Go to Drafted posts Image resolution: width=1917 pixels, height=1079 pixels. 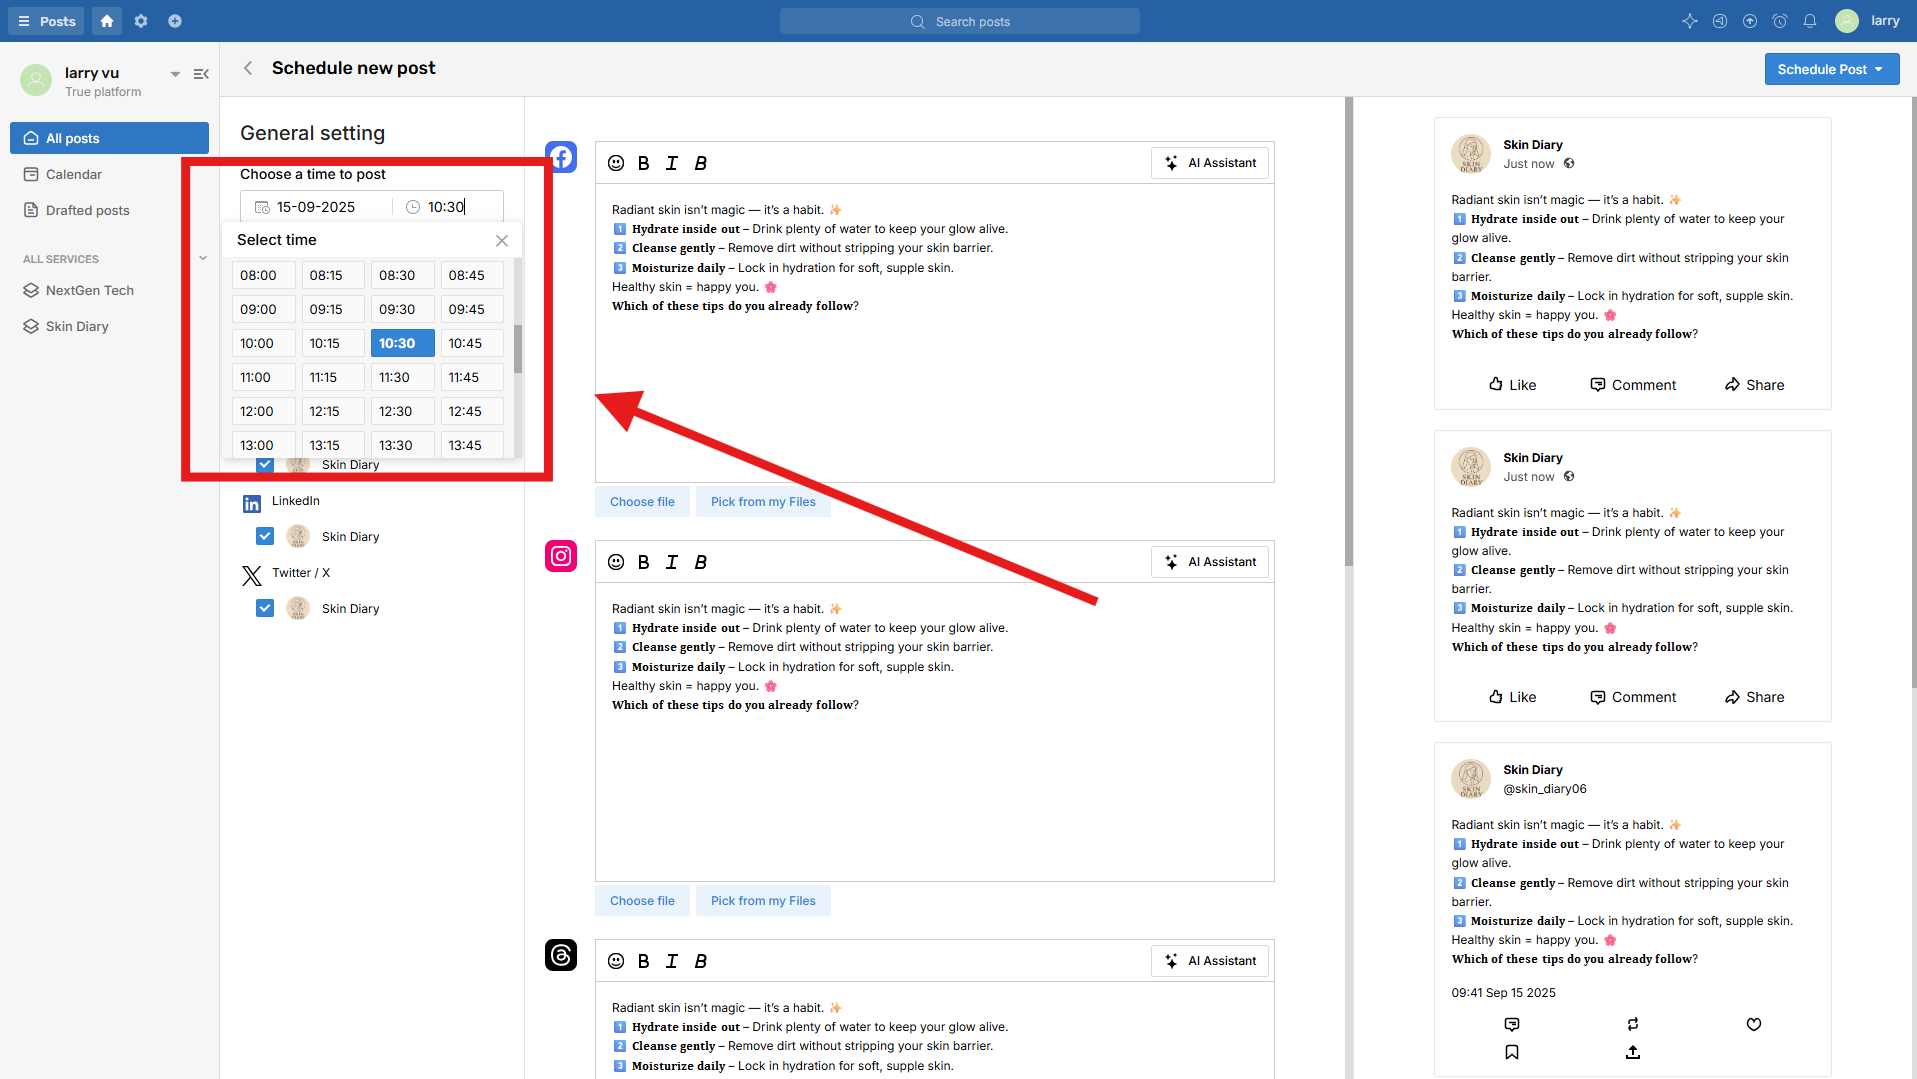[x=87, y=210]
